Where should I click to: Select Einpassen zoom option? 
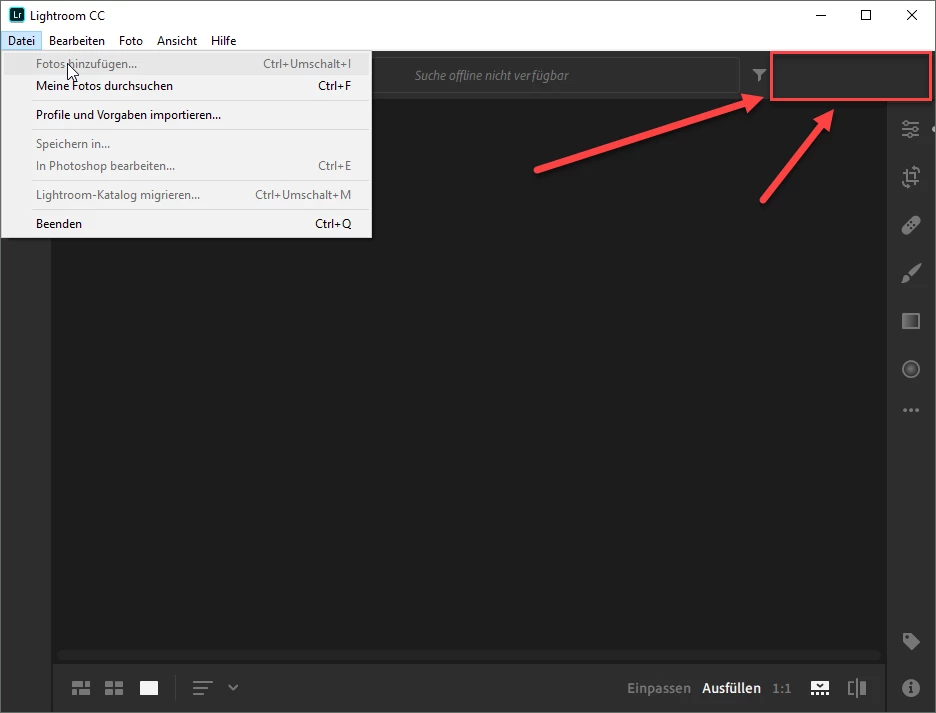click(658, 688)
